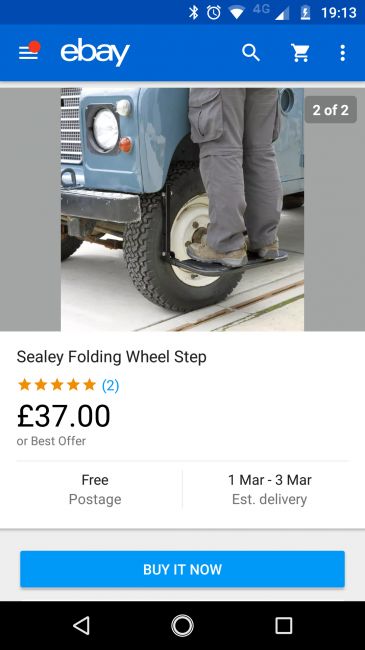The height and width of the screenshot is (650, 365).
Task: Tap the five-star rating
Action: click(x=56, y=385)
